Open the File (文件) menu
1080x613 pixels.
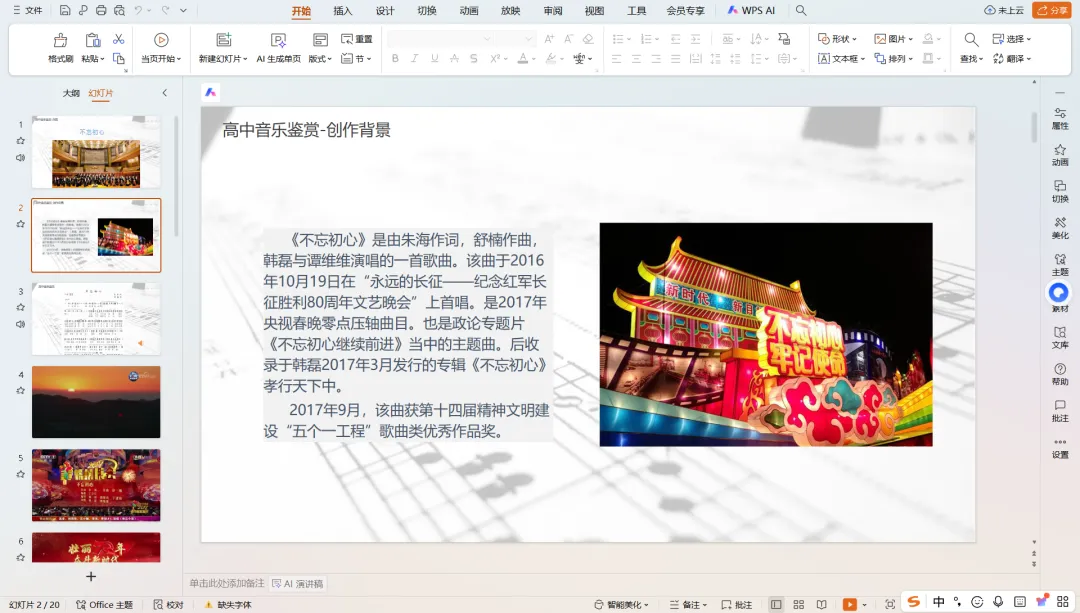pos(28,10)
